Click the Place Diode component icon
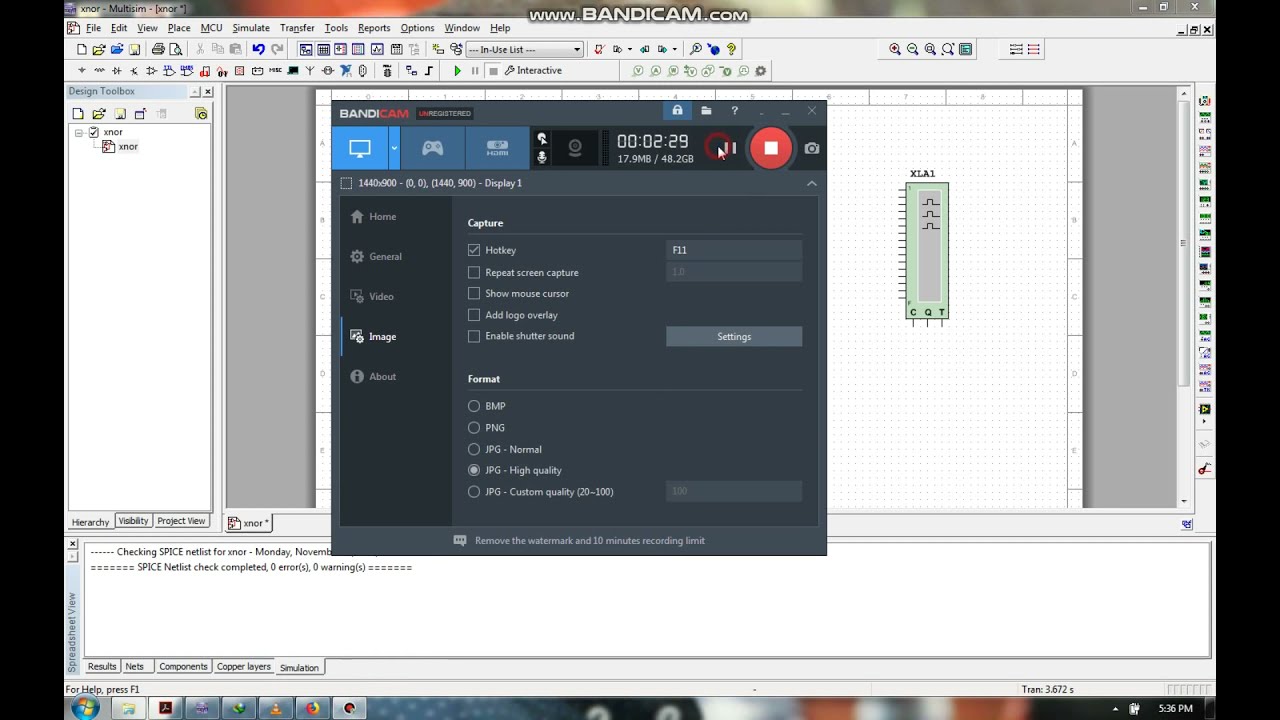Screen dimensions: 1280x720 pos(117,71)
